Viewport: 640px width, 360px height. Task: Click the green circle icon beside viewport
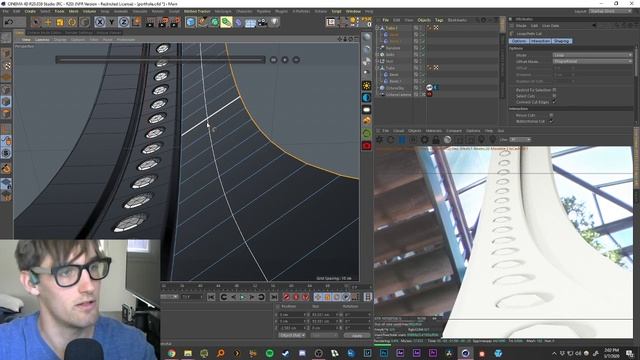point(367,133)
